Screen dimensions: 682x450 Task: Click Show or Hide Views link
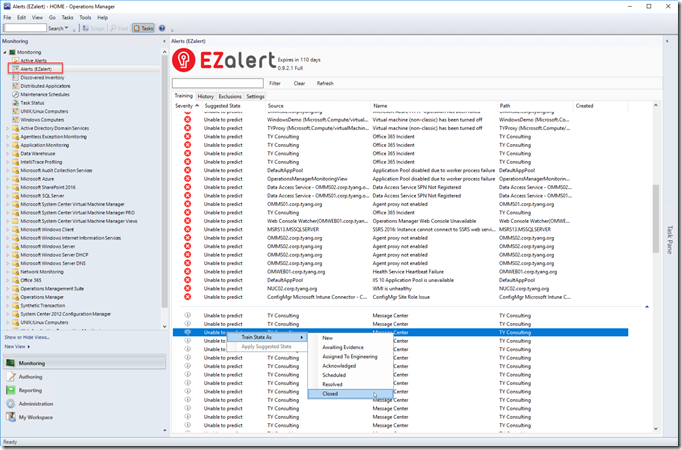point(27,337)
